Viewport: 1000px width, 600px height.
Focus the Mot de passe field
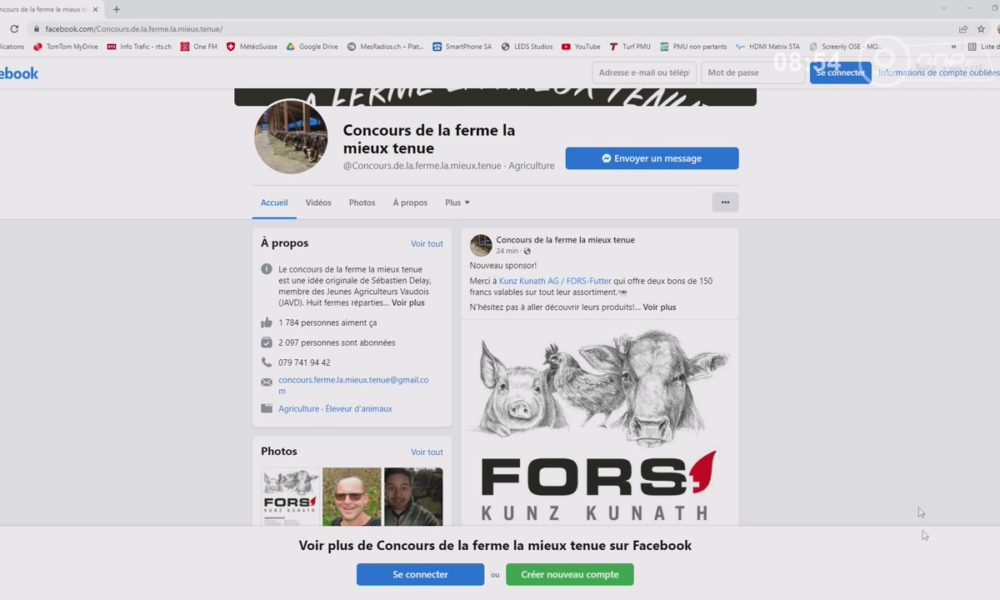tap(753, 73)
